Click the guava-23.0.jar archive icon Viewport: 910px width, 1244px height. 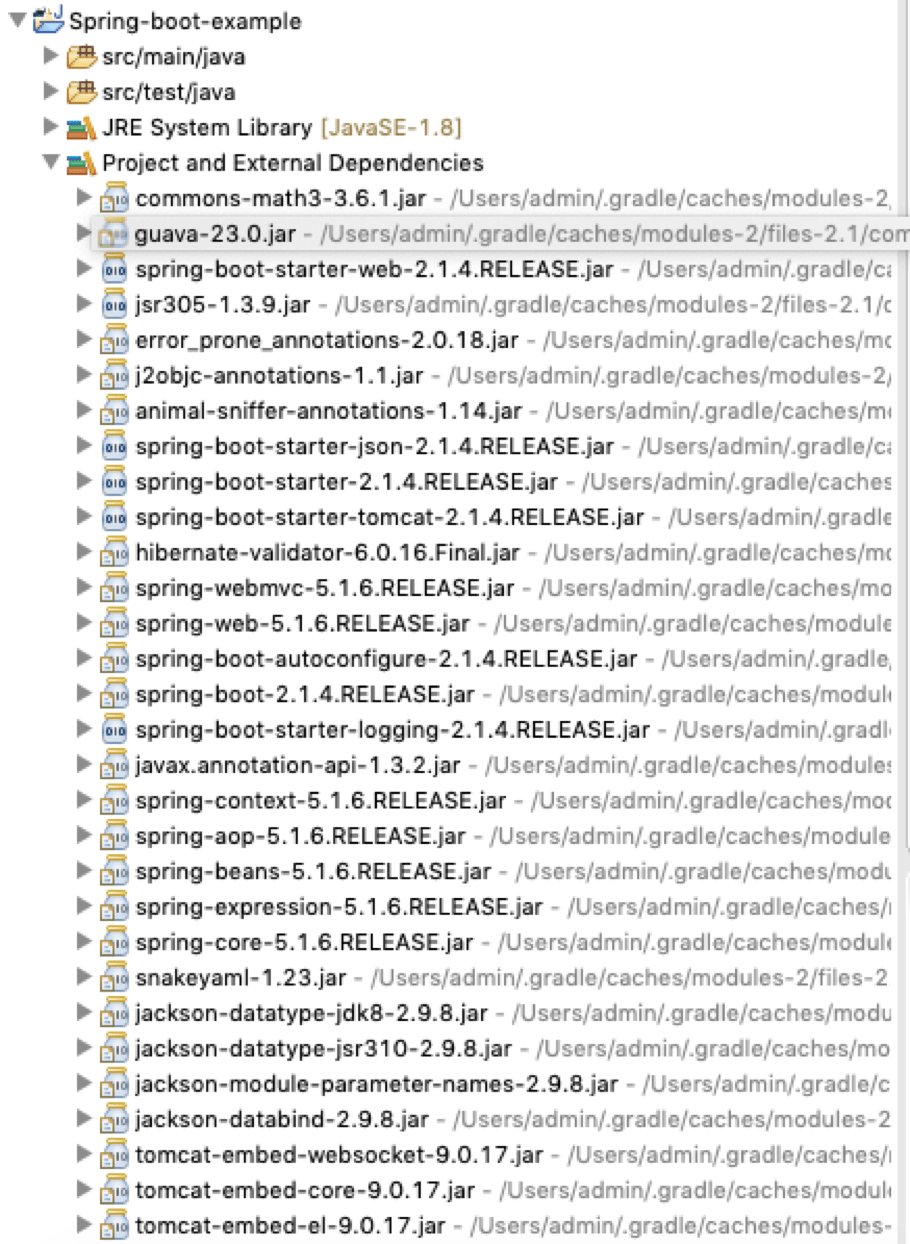click(x=113, y=234)
